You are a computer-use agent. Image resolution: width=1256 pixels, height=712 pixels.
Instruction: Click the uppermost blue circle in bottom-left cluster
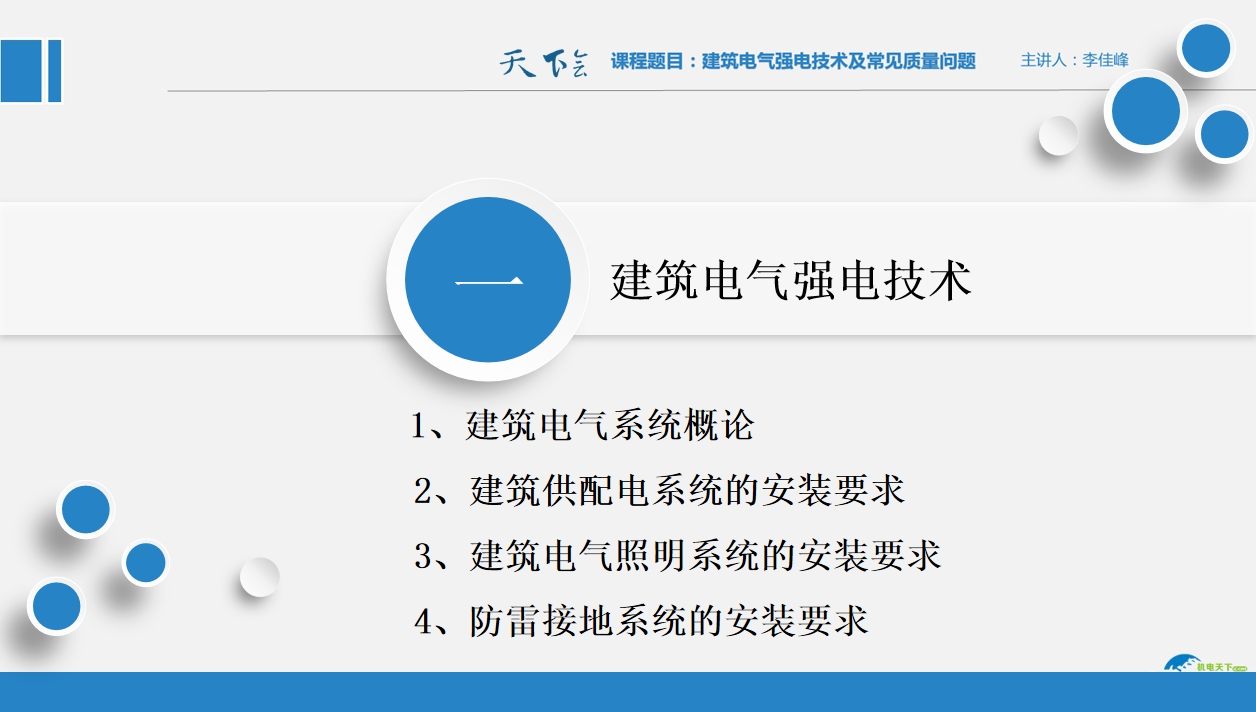point(85,509)
